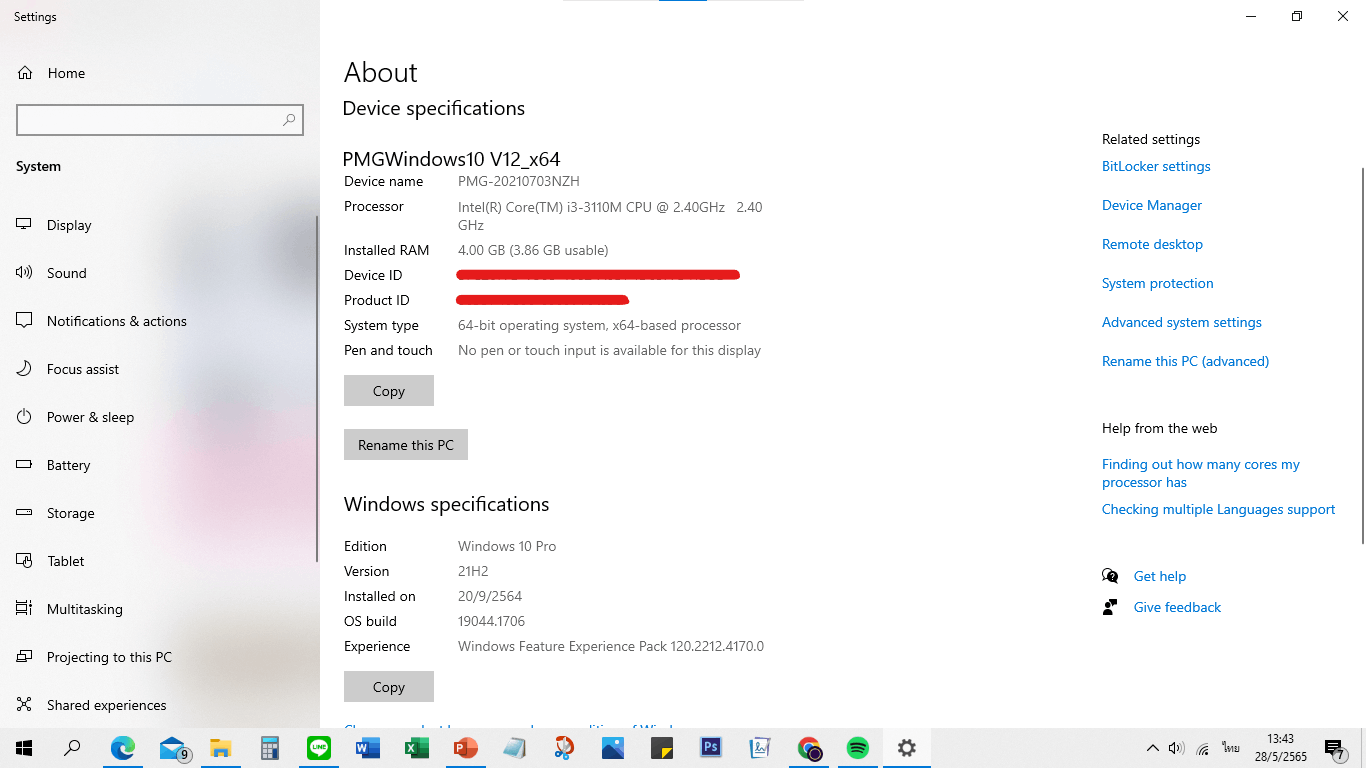Open the Display settings page
This screenshot has height=768, width=1366.
[160, 225]
